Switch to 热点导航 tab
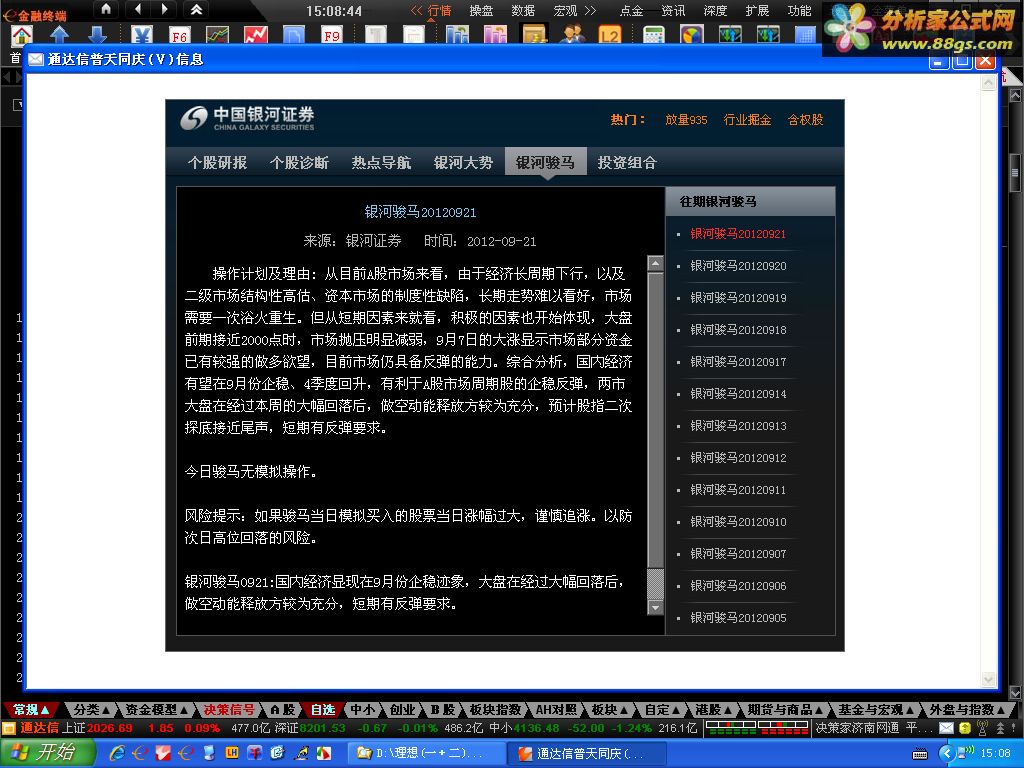This screenshot has height=768, width=1024. 381,162
